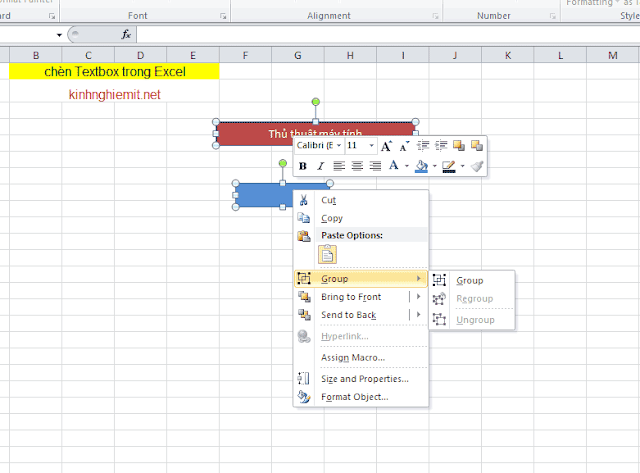Click the Format Object icon
Image resolution: width=640 pixels, height=473 pixels.
pos(304,397)
